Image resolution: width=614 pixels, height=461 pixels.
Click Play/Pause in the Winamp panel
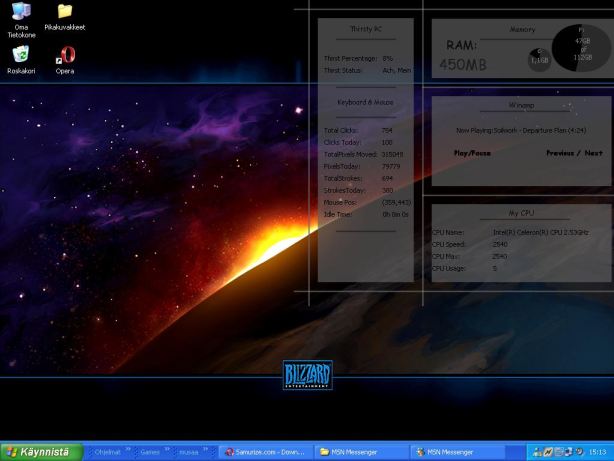472,153
